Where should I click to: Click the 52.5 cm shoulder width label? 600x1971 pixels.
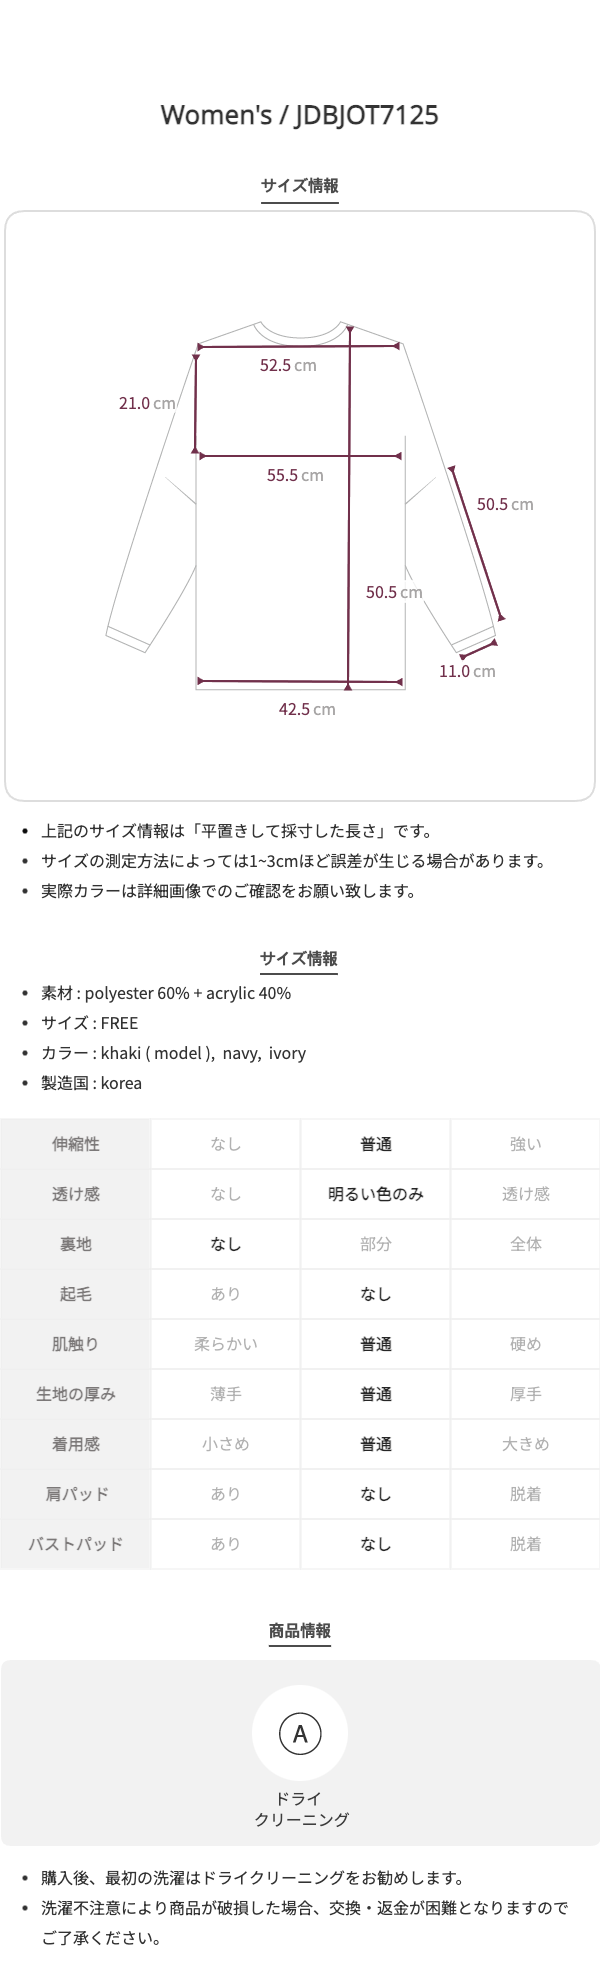[x=288, y=366]
